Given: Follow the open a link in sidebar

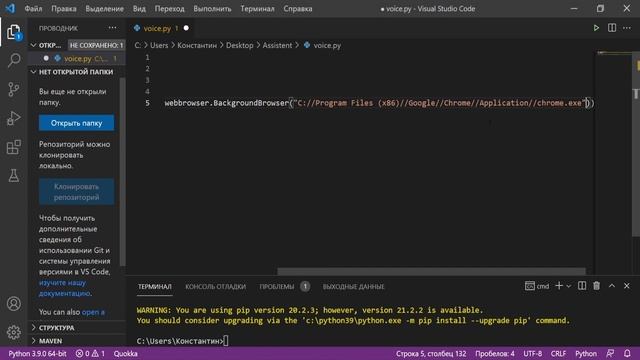Looking at the screenshot, I should click(x=93, y=312).
